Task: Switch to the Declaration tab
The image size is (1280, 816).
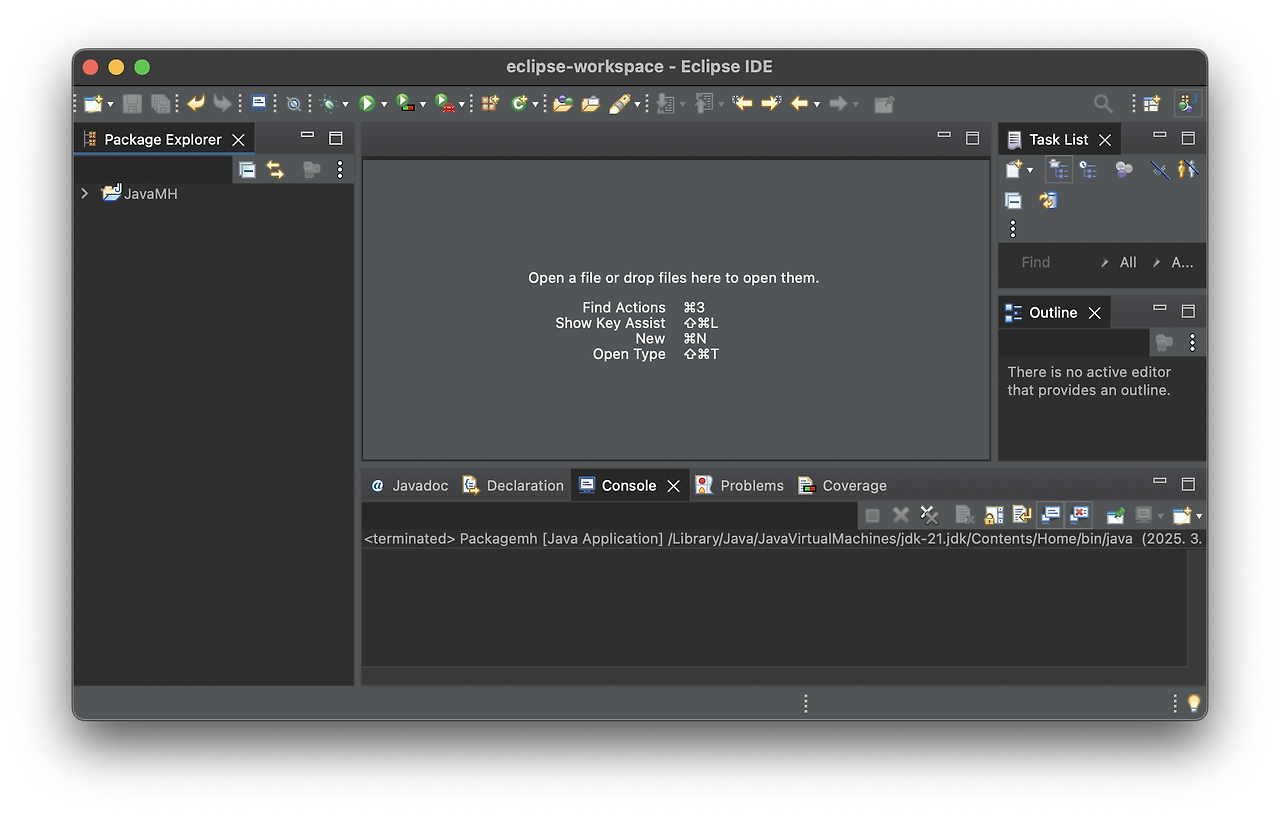Action: tap(514, 485)
